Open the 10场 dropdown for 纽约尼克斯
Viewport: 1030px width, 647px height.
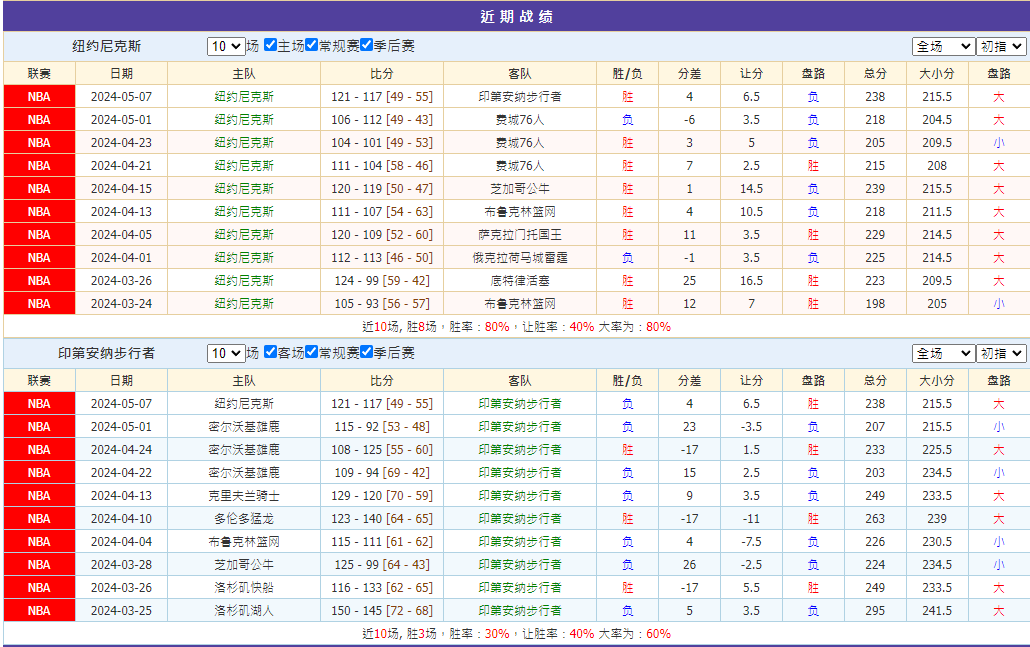226,46
